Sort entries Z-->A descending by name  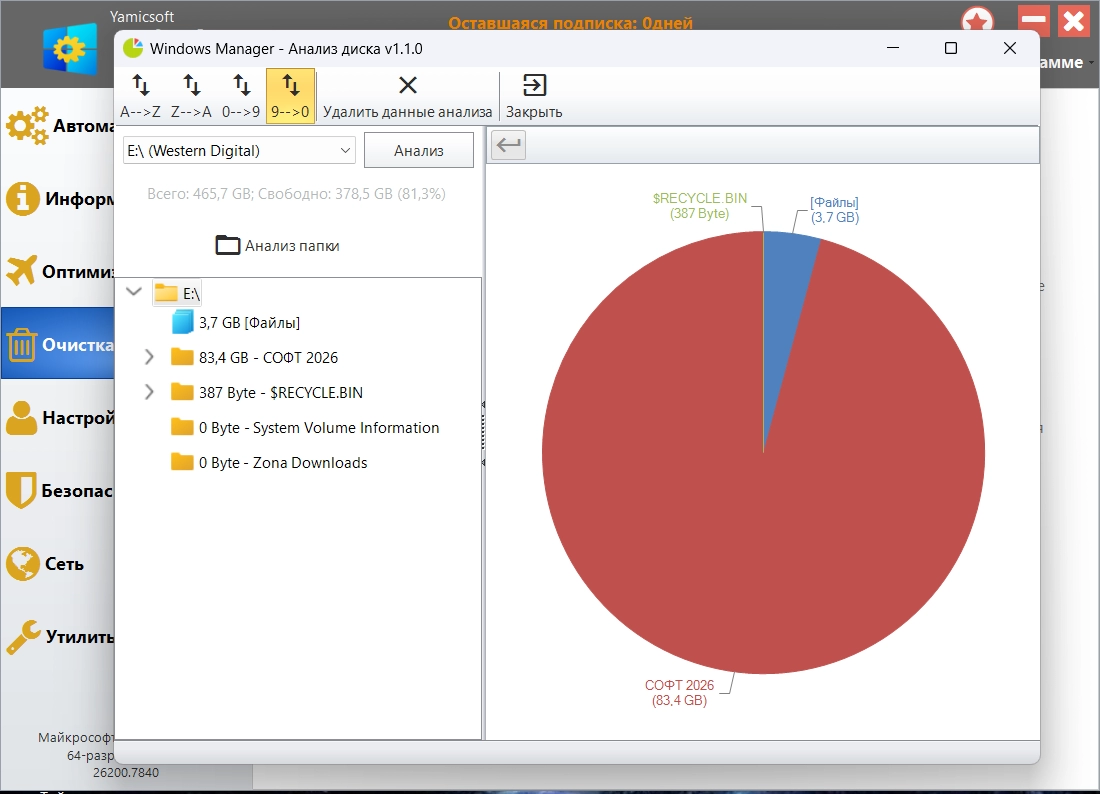191,96
